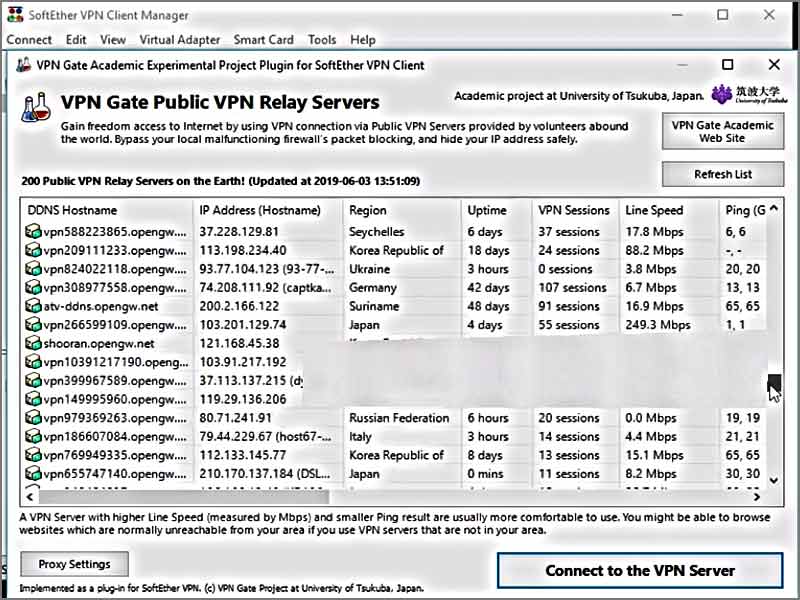Screen dimensions: 800x600
Task: Select IP address 121.168.45.38
Action: tap(239, 343)
